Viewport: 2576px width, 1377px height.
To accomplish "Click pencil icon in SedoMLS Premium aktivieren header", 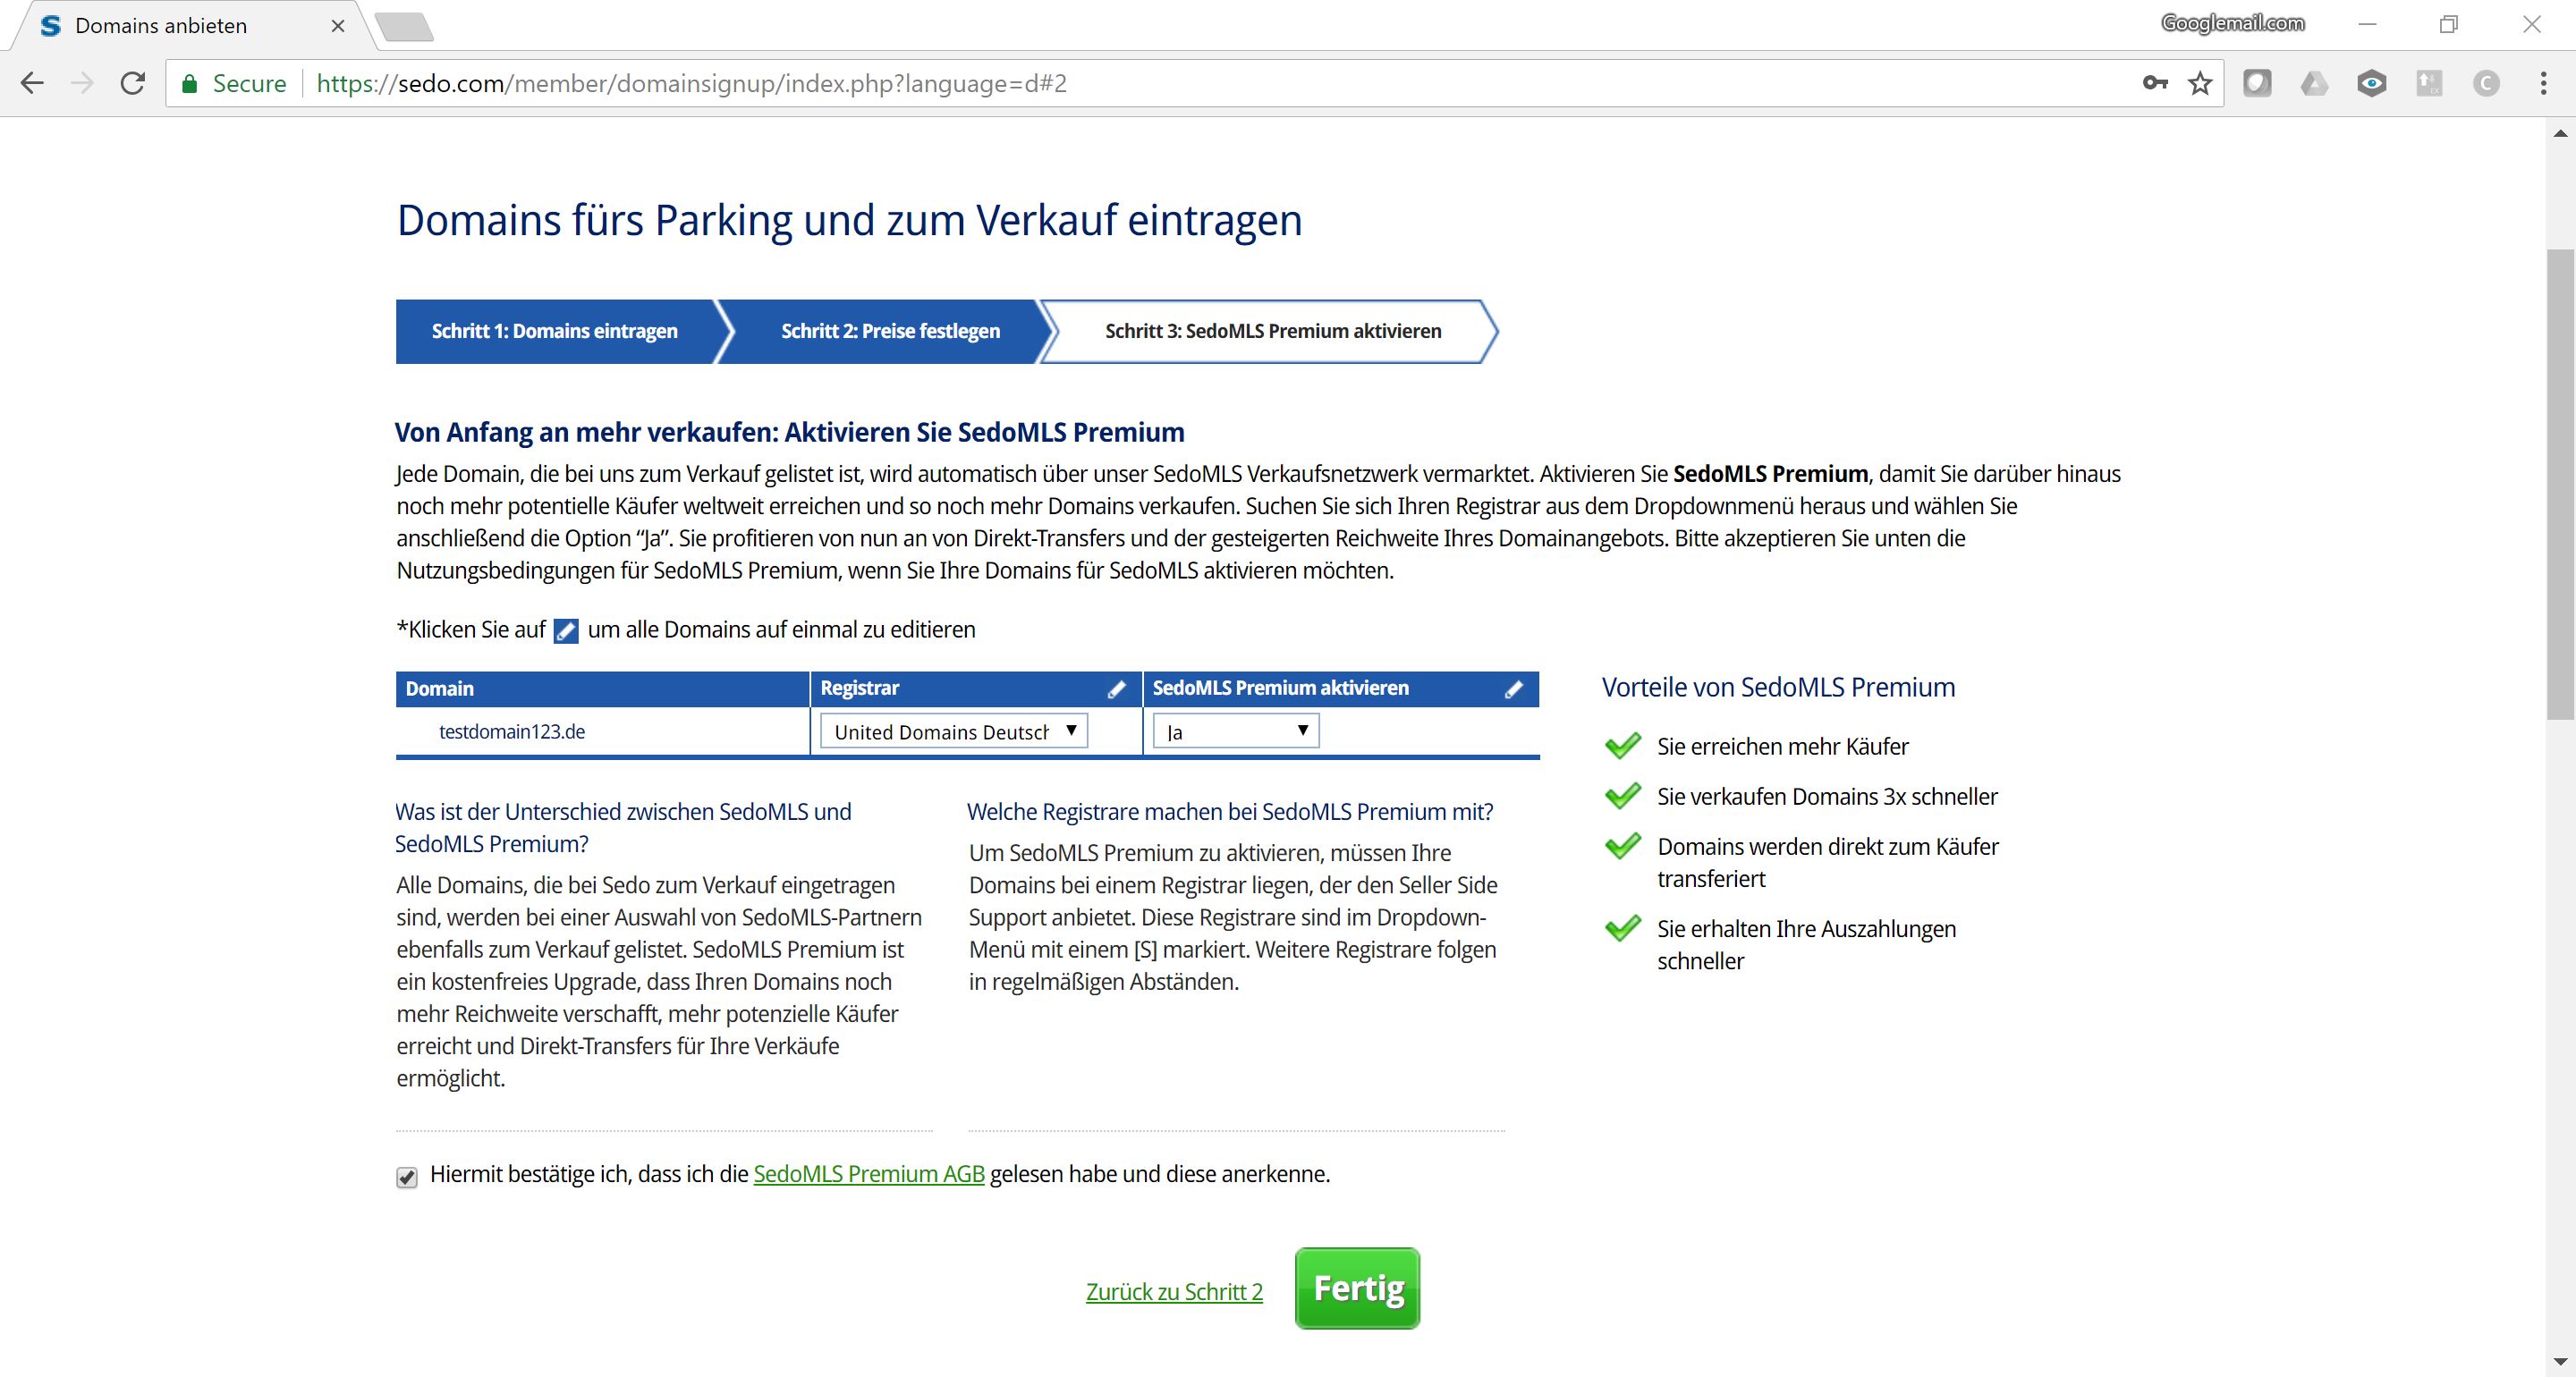I will (1514, 689).
